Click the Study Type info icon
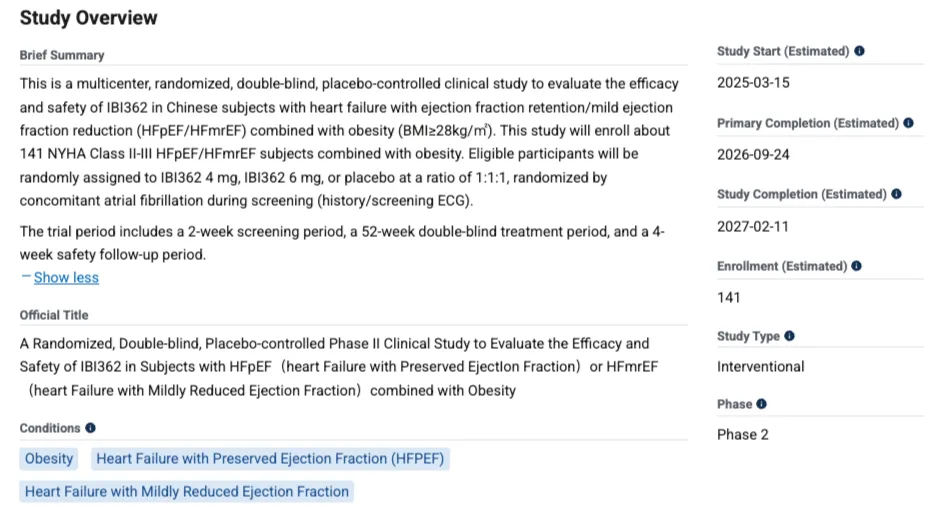The width and height of the screenshot is (934, 515). (790, 336)
